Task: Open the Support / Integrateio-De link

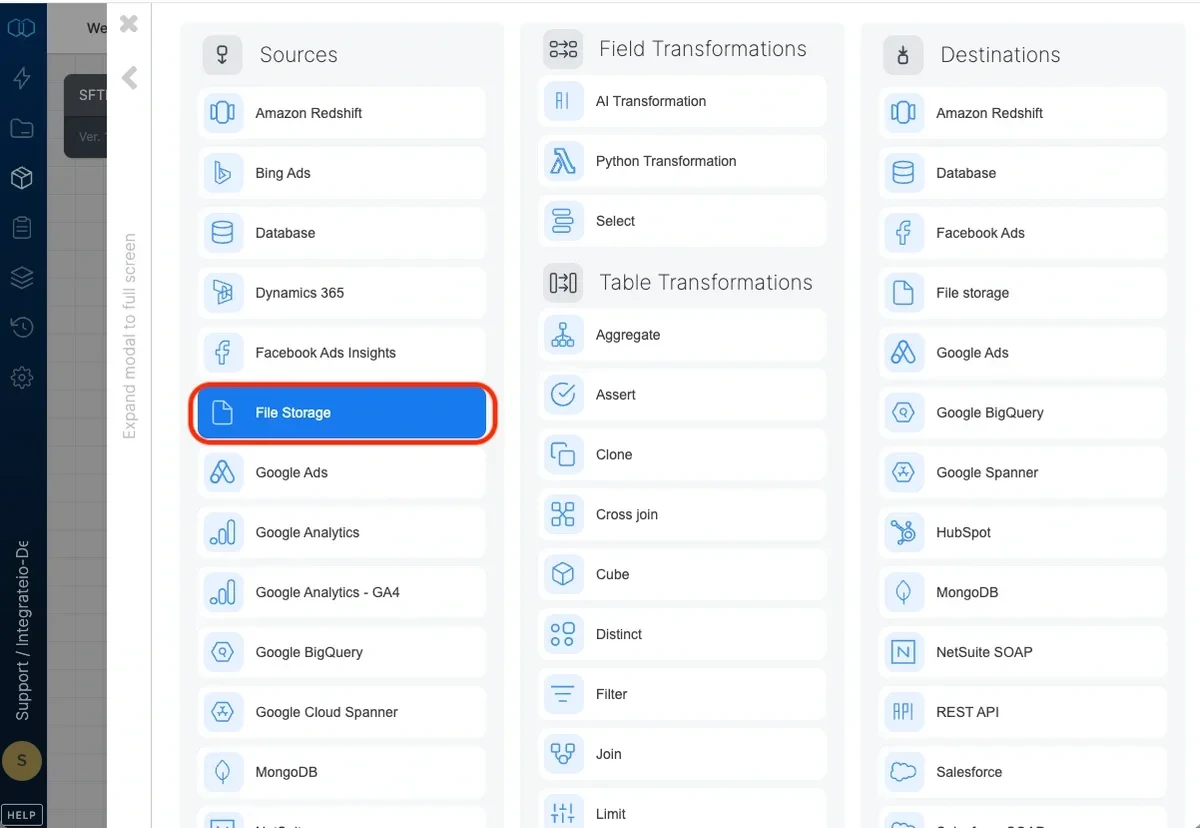Action: (22, 620)
